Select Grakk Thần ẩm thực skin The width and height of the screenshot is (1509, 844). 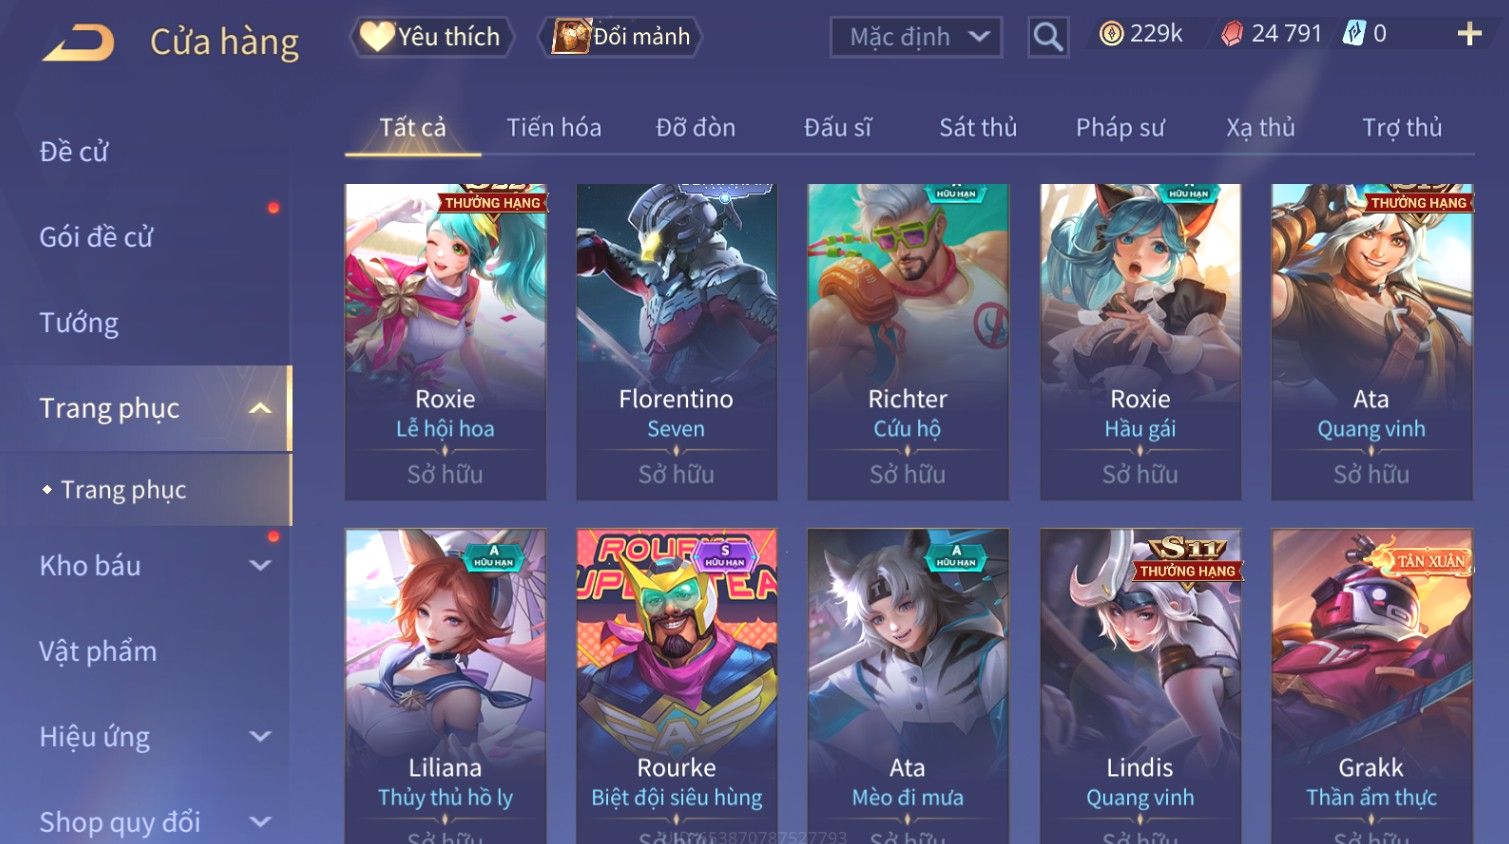[1372, 686]
